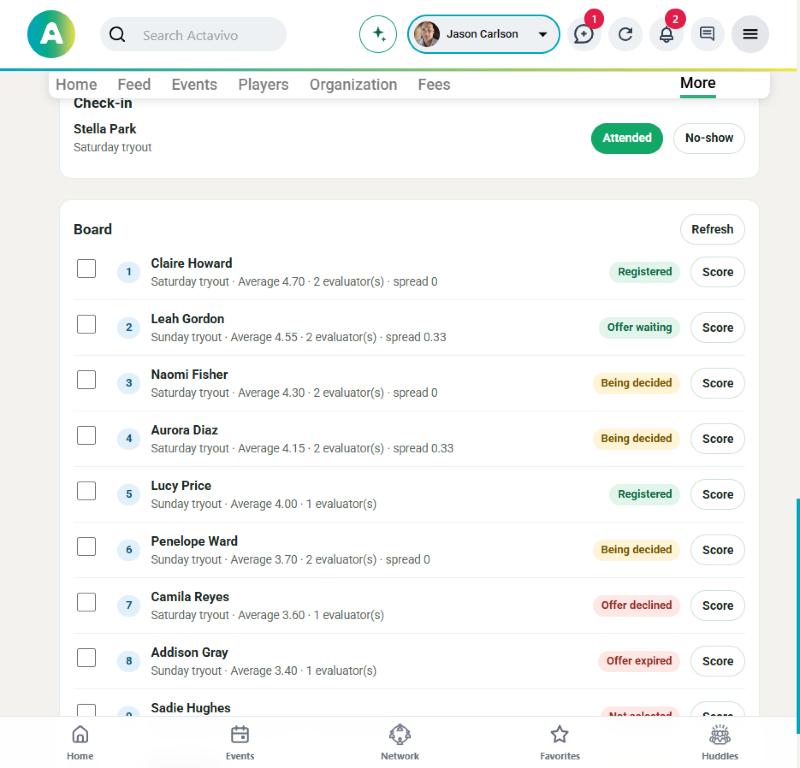
Task: Mark Stella Park as No-show
Action: (709, 138)
